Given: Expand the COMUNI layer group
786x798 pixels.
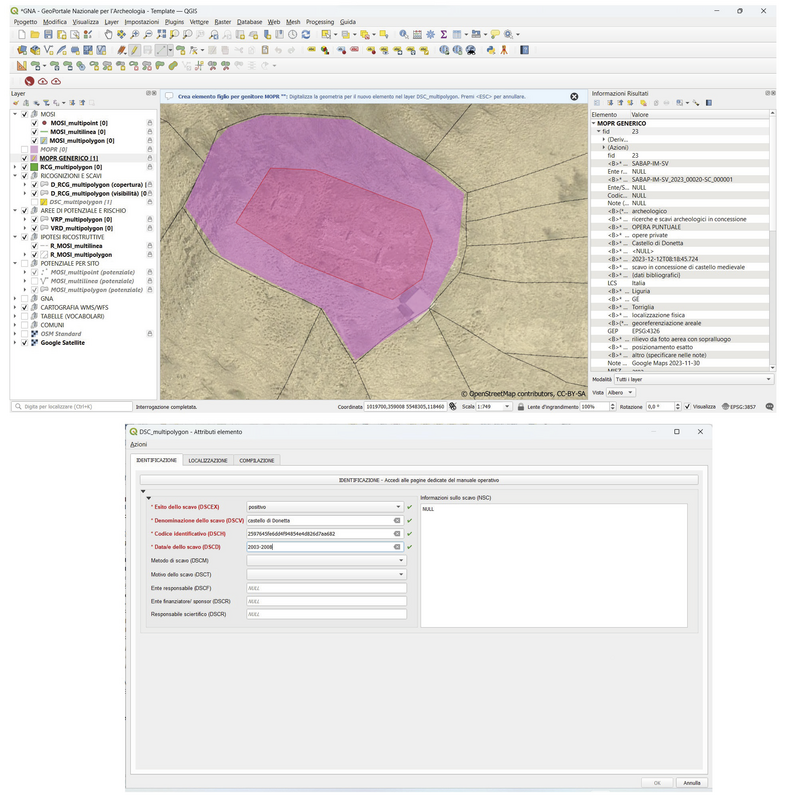Looking at the screenshot, I should pos(15,325).
